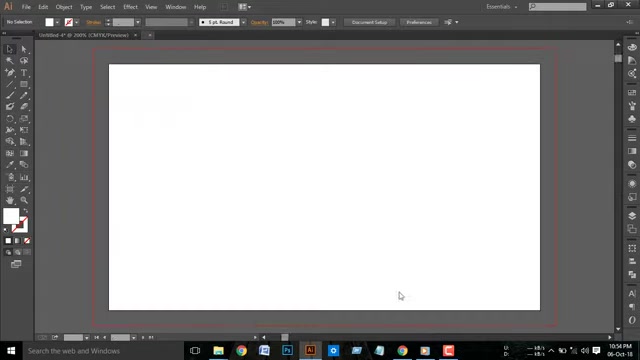Activate the Hand tool
Image resolution: width=640 pixels, height=360 pixels.
coord(10,200)
